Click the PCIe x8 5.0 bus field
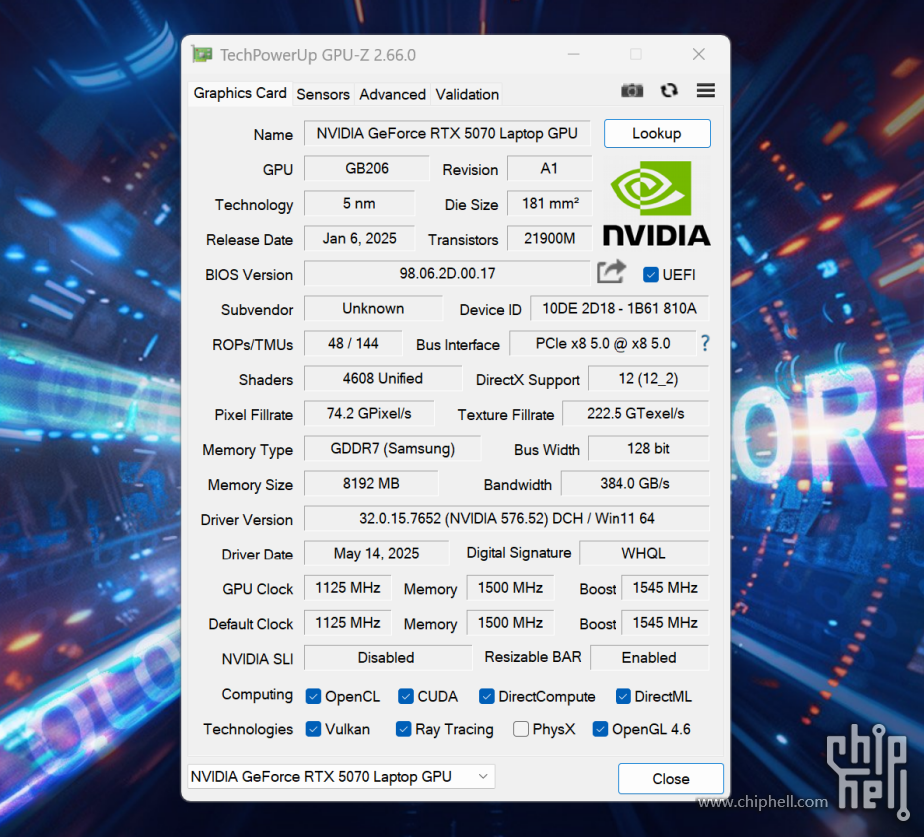Screen dimensions: 924x837 603,344
